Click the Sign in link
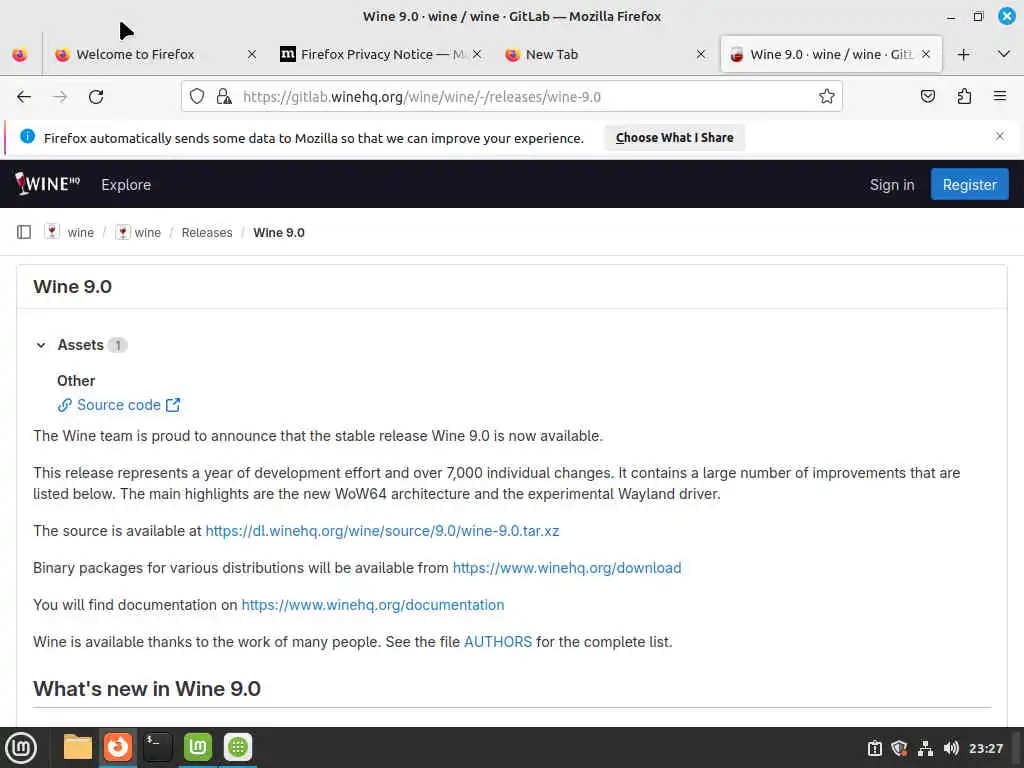1024x768 pixels. pos(891,185)
